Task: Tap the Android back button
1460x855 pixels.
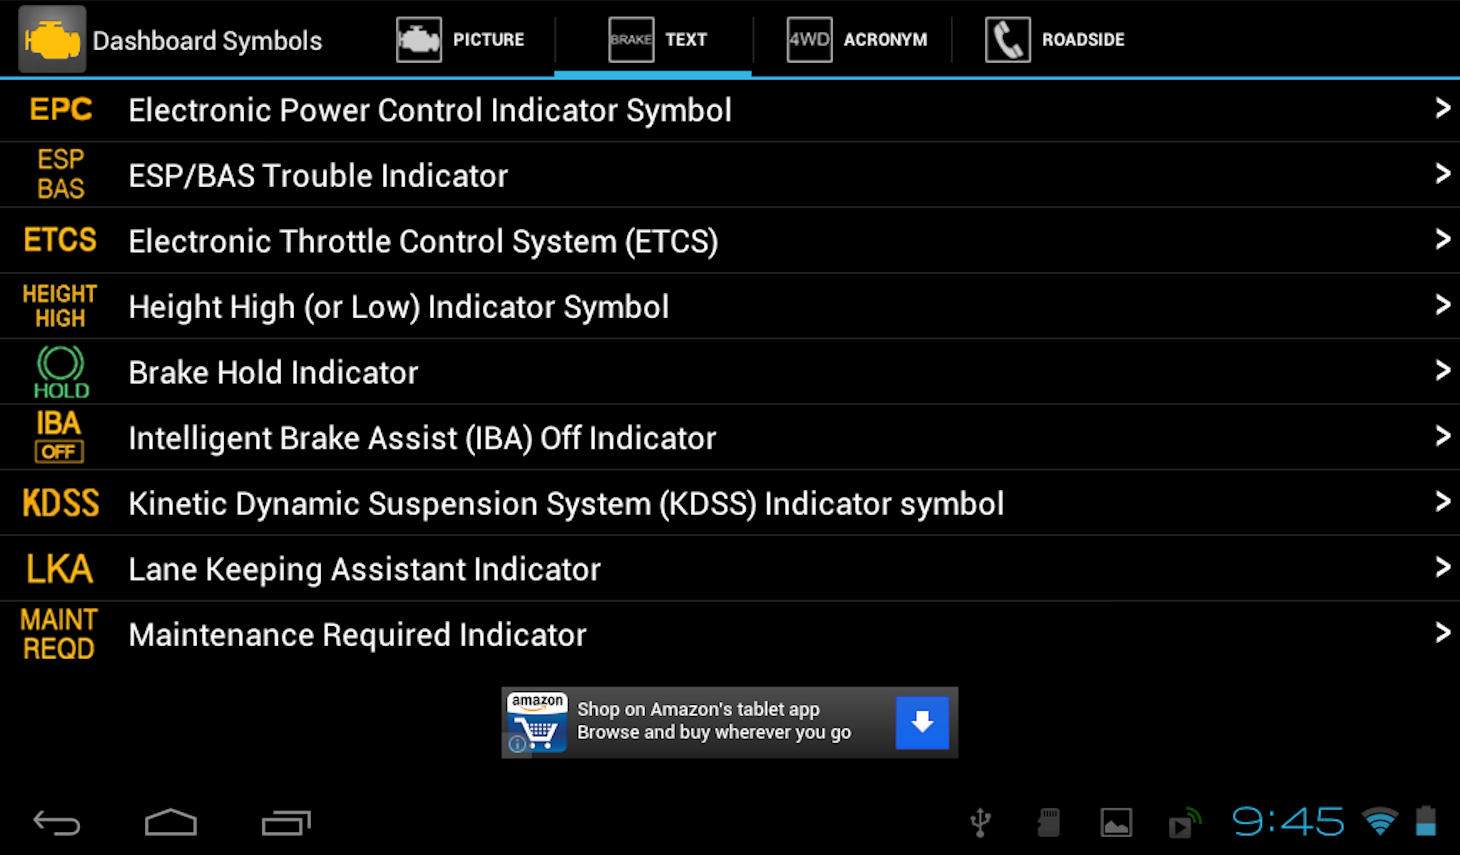Action: coord(56,823)
